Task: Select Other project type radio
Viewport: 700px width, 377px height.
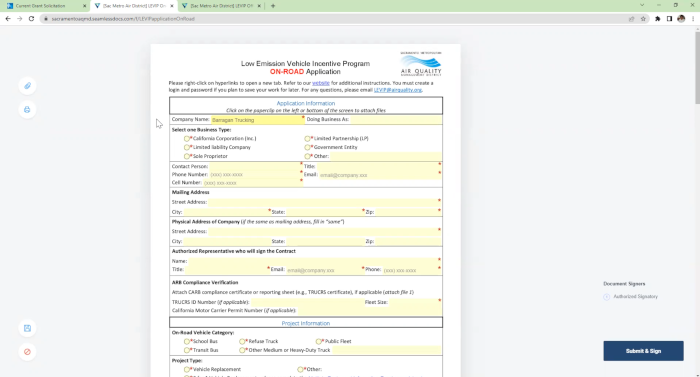Action: pyautogui.click(x=300, y=369)
